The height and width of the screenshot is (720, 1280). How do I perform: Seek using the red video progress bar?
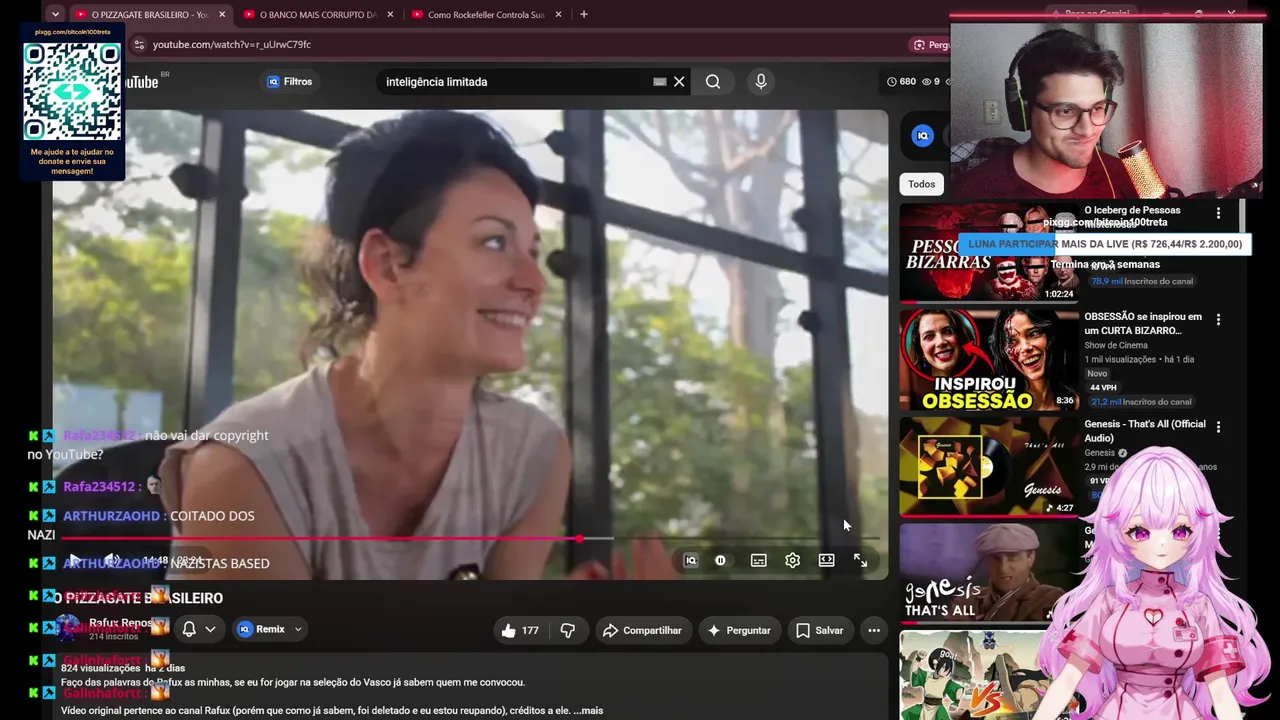click(470, 539)
